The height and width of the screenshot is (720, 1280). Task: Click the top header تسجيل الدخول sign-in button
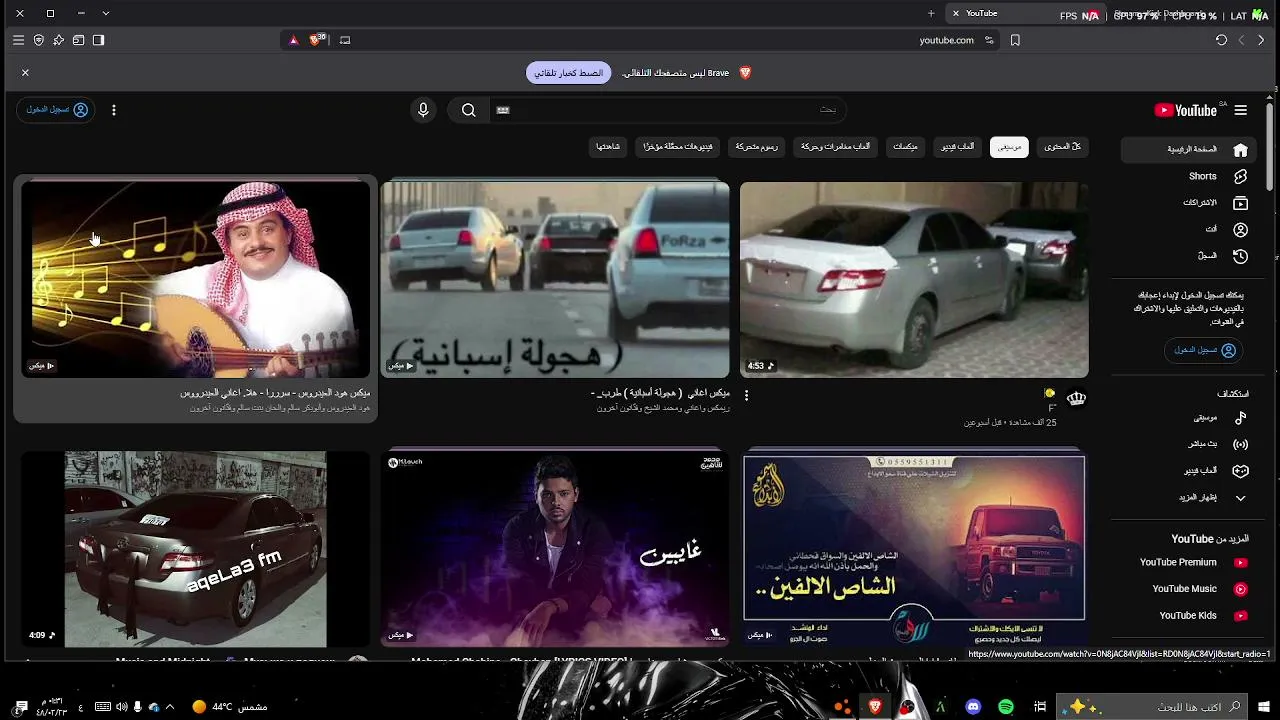coord(56,110)
